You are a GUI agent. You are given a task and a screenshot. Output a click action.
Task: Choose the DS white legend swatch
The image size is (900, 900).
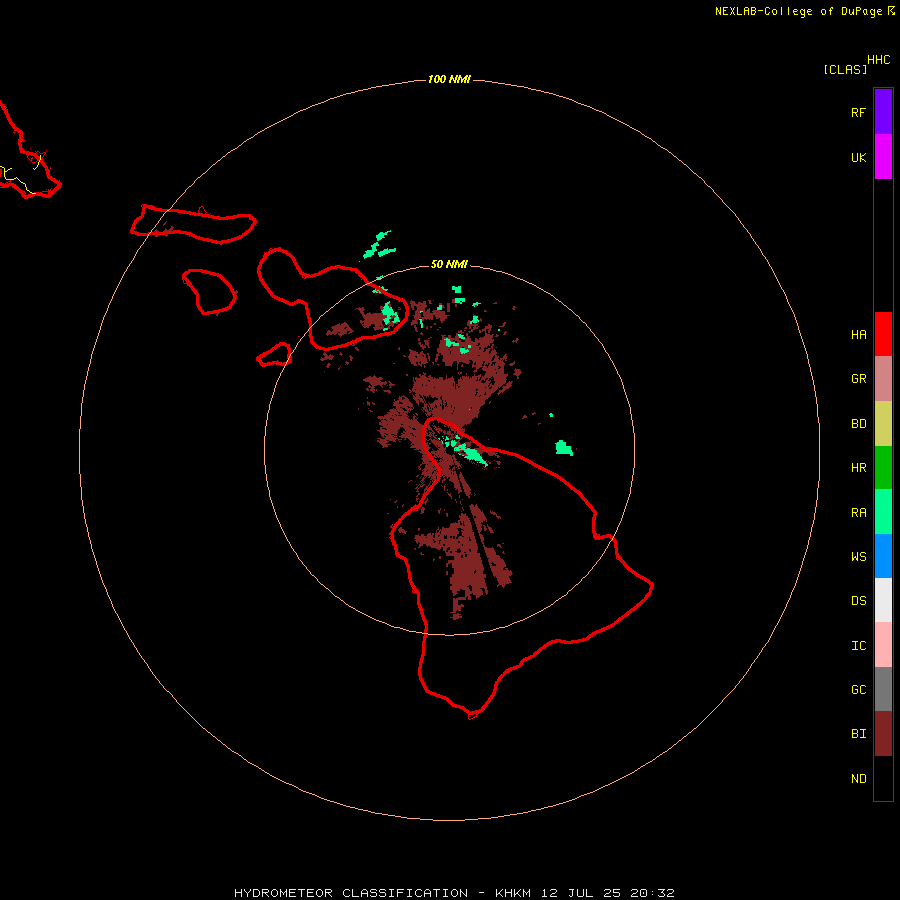[x=883, y=600]
